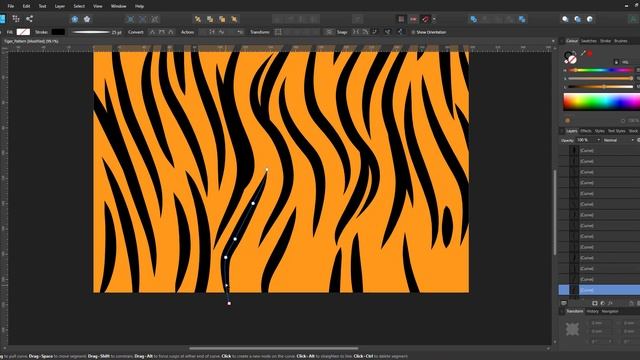Screen dimensions: 640x360
Task: Toggle the colour lock icon in Colour panel
Action: point(616,62)
